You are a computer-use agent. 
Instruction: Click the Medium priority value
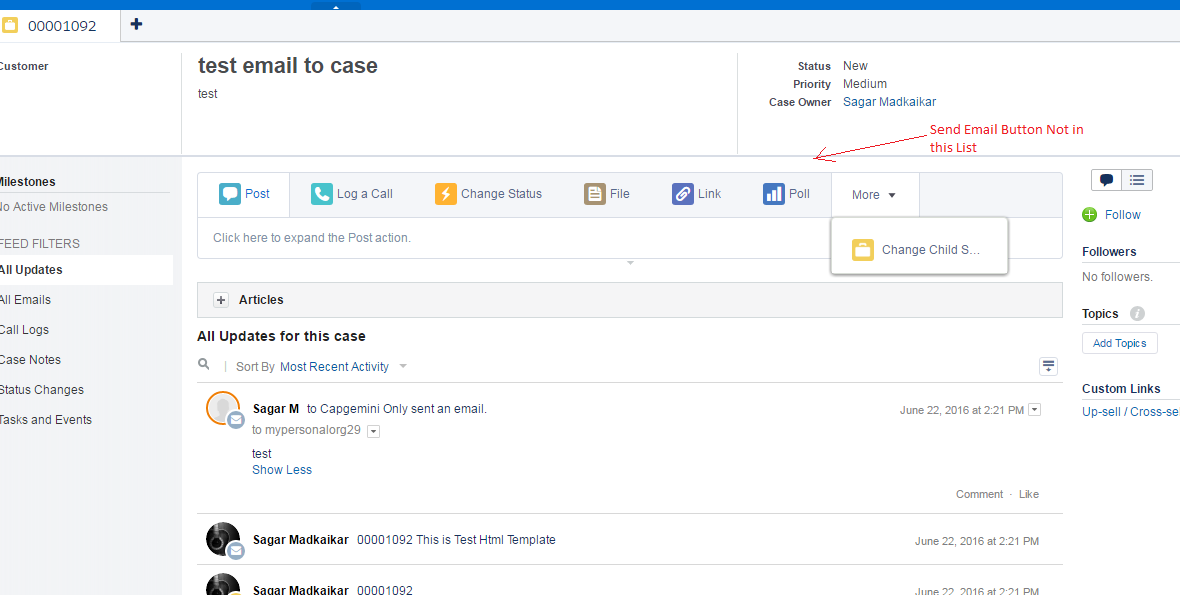[865, 84]
